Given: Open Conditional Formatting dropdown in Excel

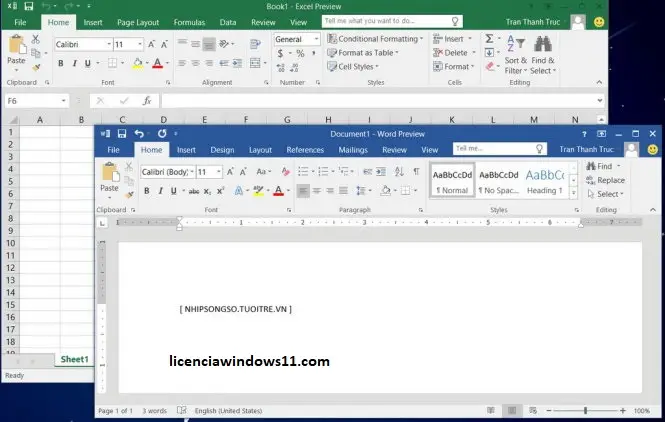Looking at the screenshot, I should (x=375, y=39).
